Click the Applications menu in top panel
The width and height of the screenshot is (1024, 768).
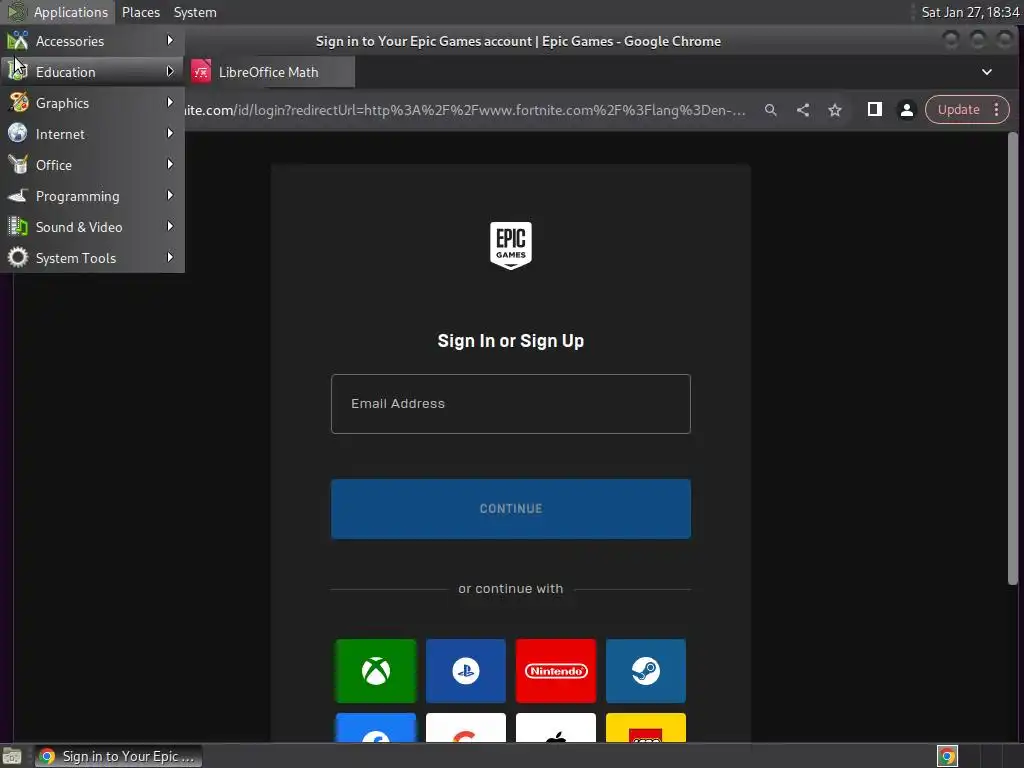click(58, 12)
